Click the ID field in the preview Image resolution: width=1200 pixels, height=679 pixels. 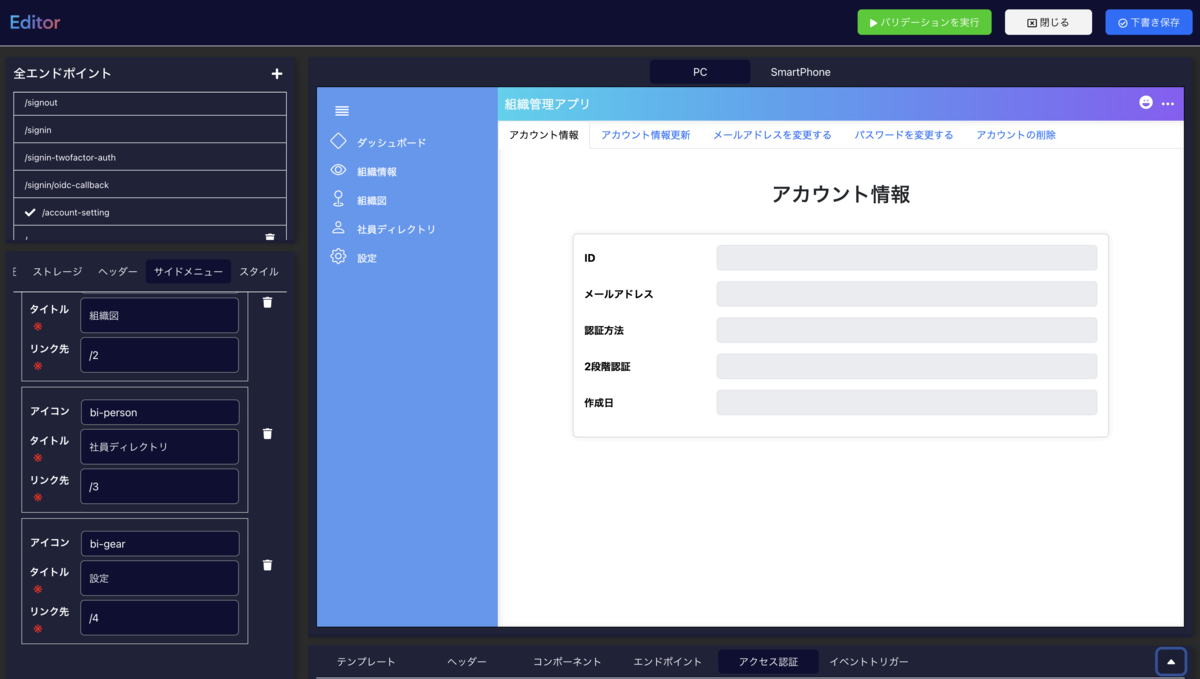(907, 258)
